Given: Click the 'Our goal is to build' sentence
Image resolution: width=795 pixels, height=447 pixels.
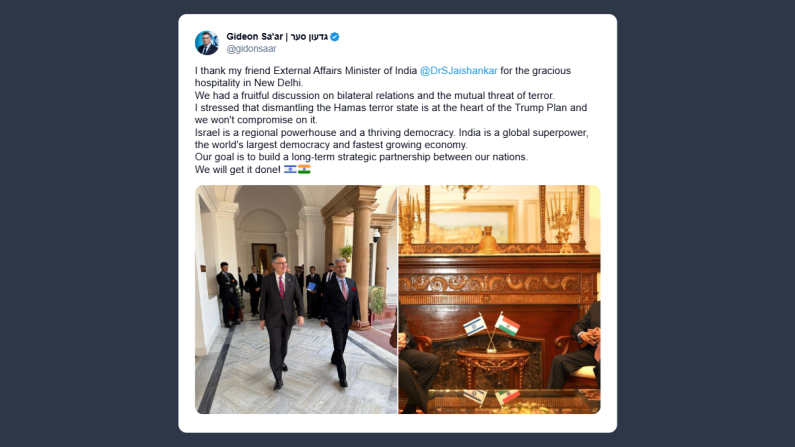Looking at the screenshot, I should click(361, 157).
